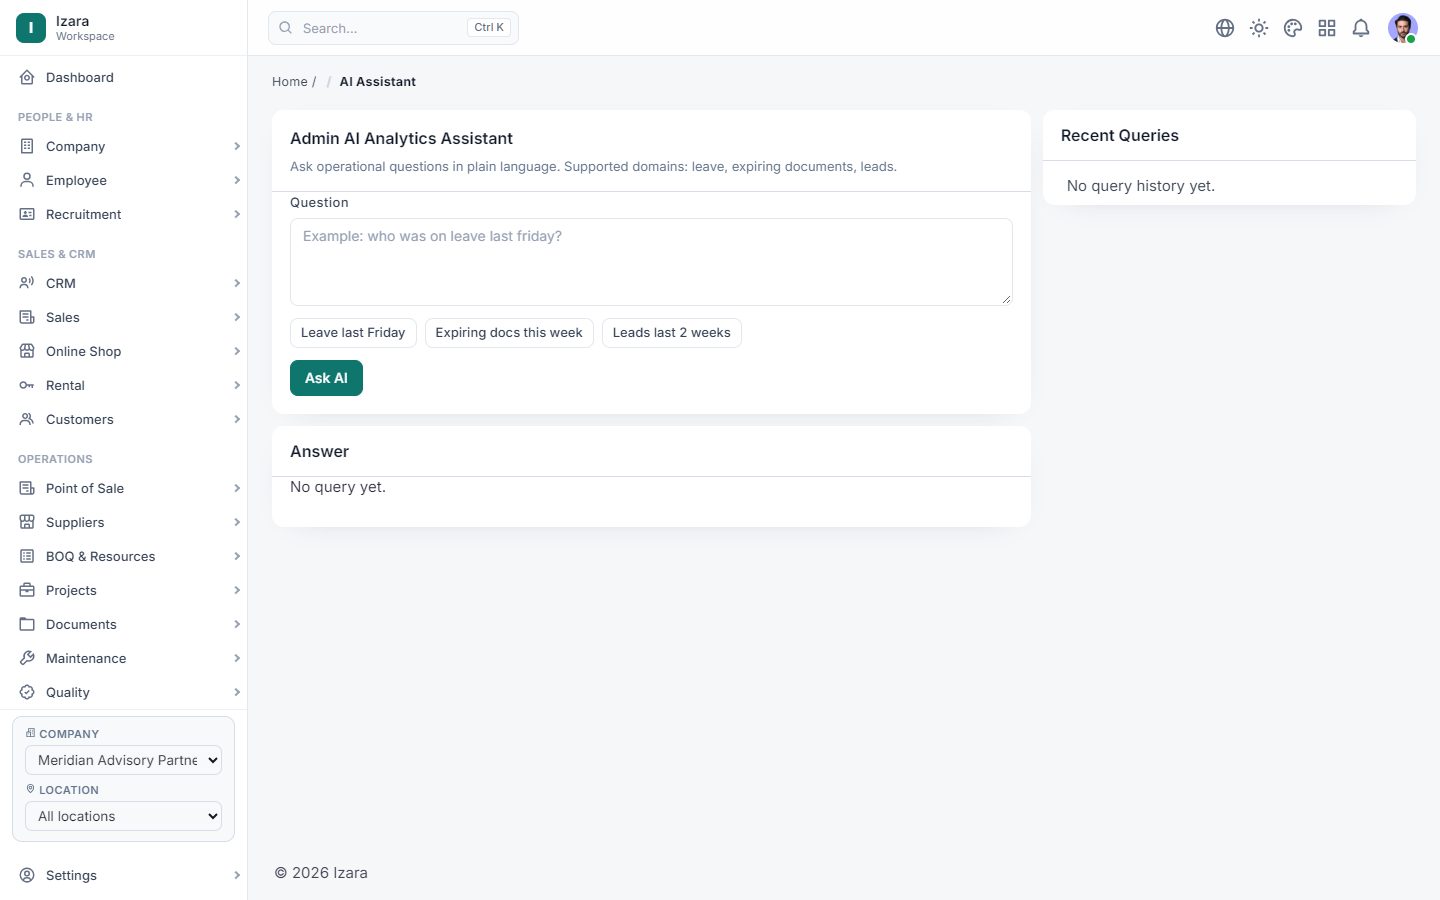Expand the Documents menu chevron
This screenshot has height=900, width=1440.
point(237,624)
